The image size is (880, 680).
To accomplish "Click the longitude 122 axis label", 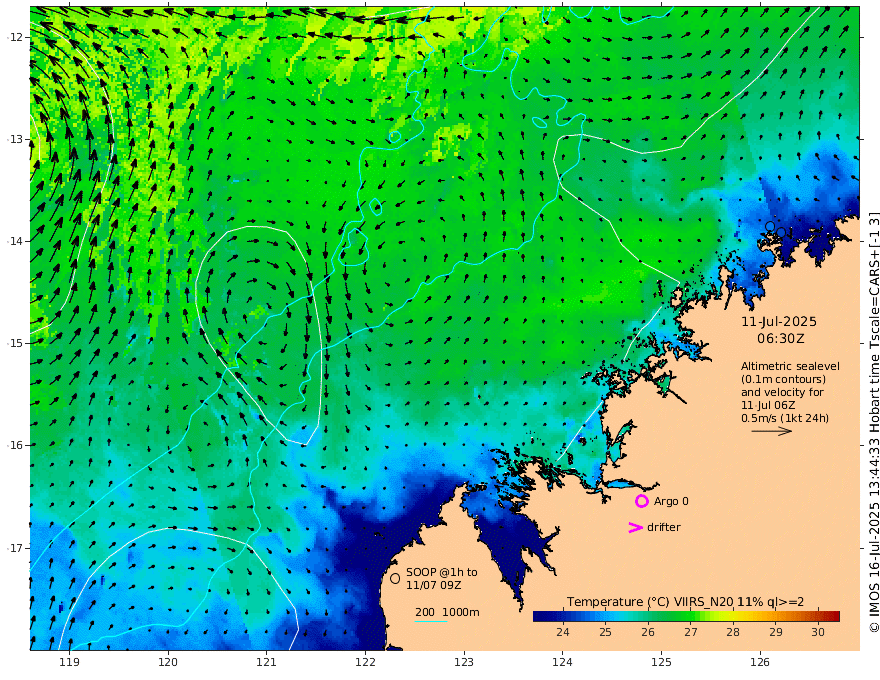I will point(365,662).
